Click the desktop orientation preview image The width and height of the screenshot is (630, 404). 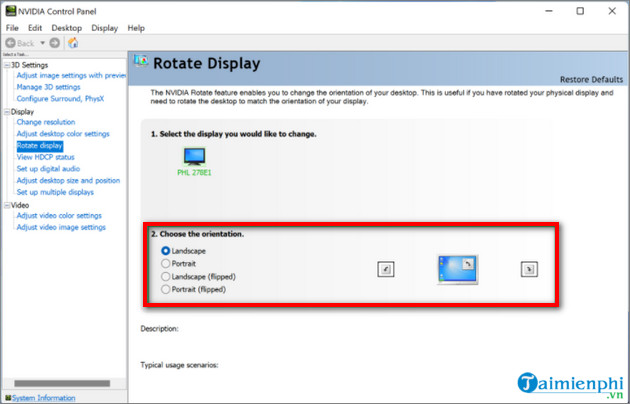[x=458, y=269]
